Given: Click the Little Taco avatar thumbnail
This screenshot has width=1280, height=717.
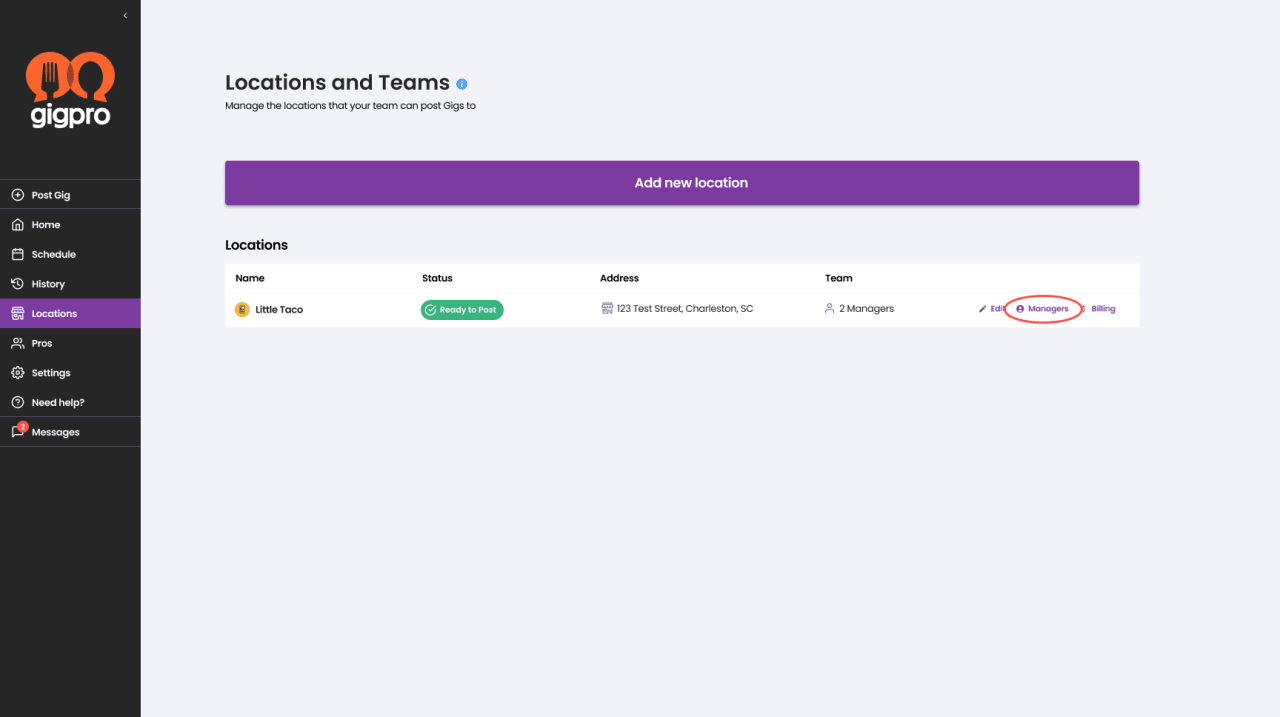Looking at the screenshot, I should 242,310.
